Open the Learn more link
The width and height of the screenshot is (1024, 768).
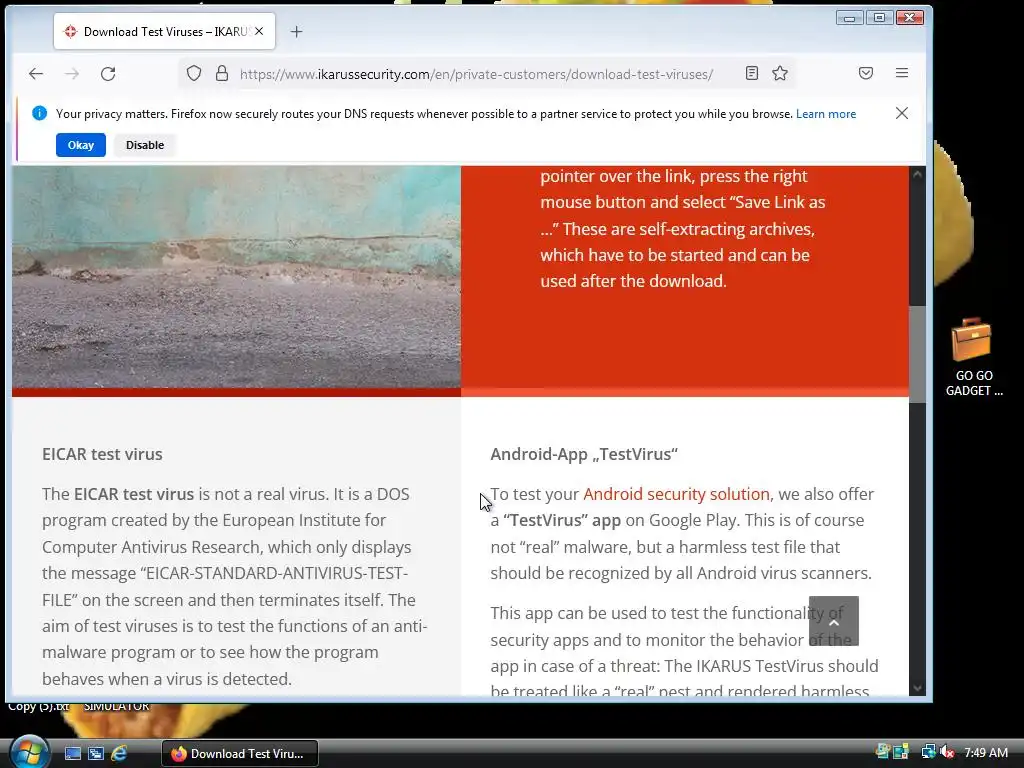point(825,114)
